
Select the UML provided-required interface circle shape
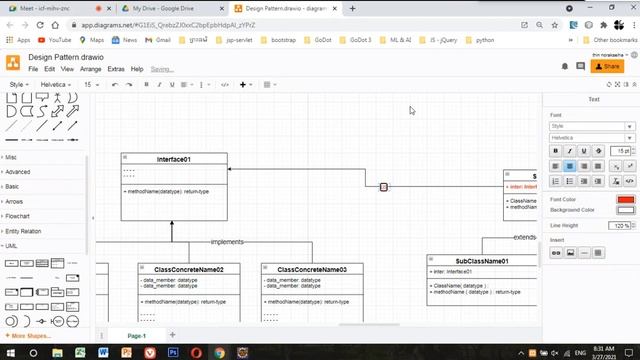(11, 321)
